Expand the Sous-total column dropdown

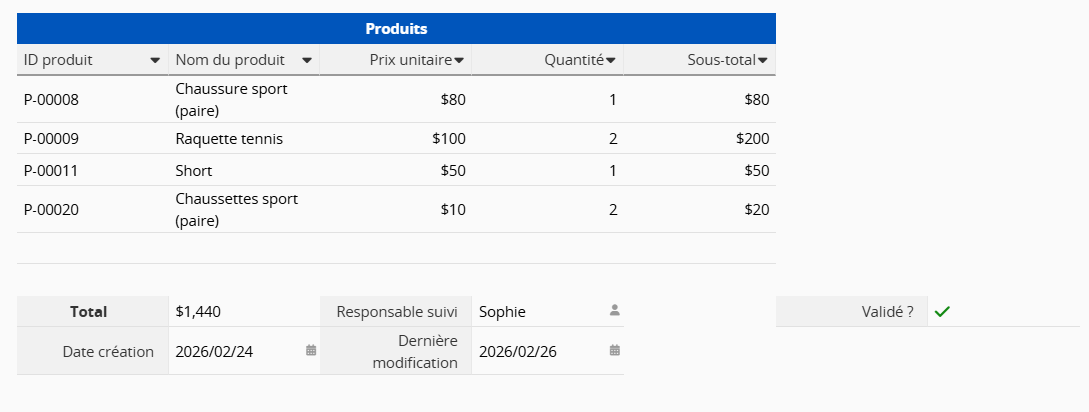(x=763, y=61)
